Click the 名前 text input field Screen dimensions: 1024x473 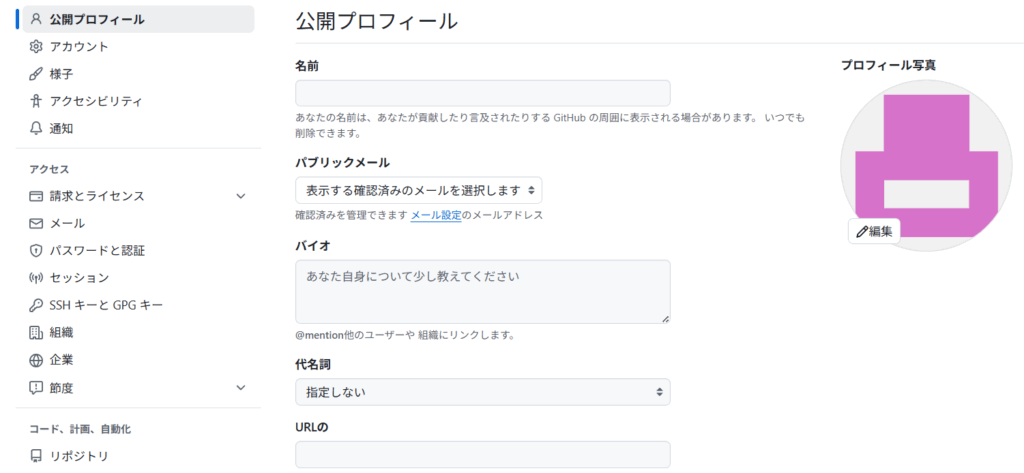coord(482,94)
